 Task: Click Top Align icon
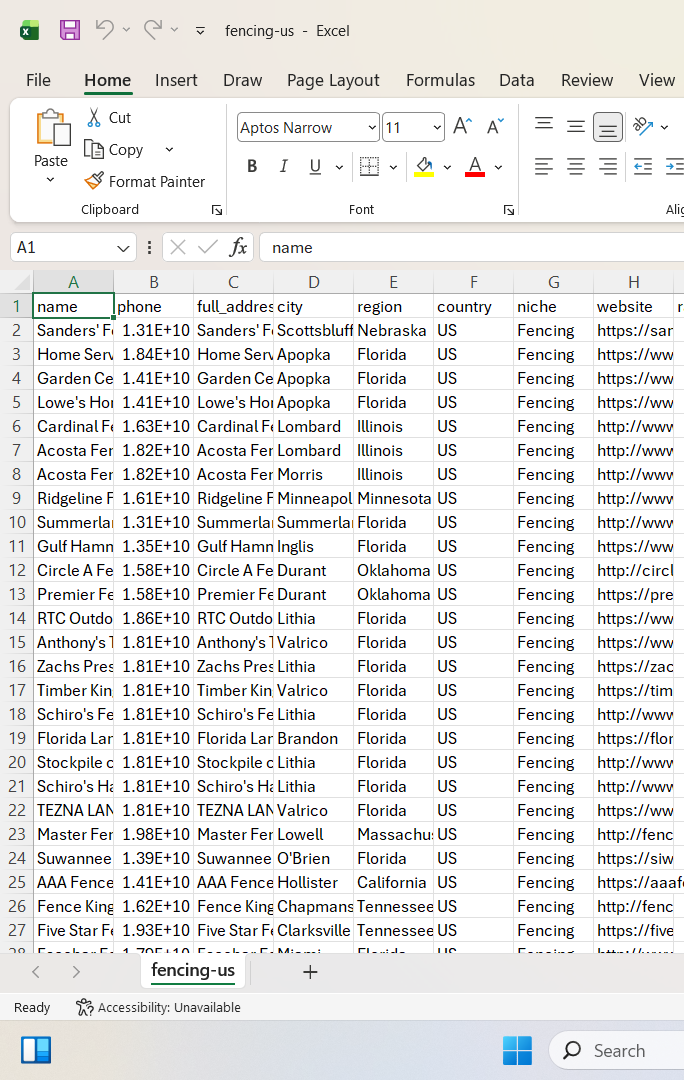544,126
